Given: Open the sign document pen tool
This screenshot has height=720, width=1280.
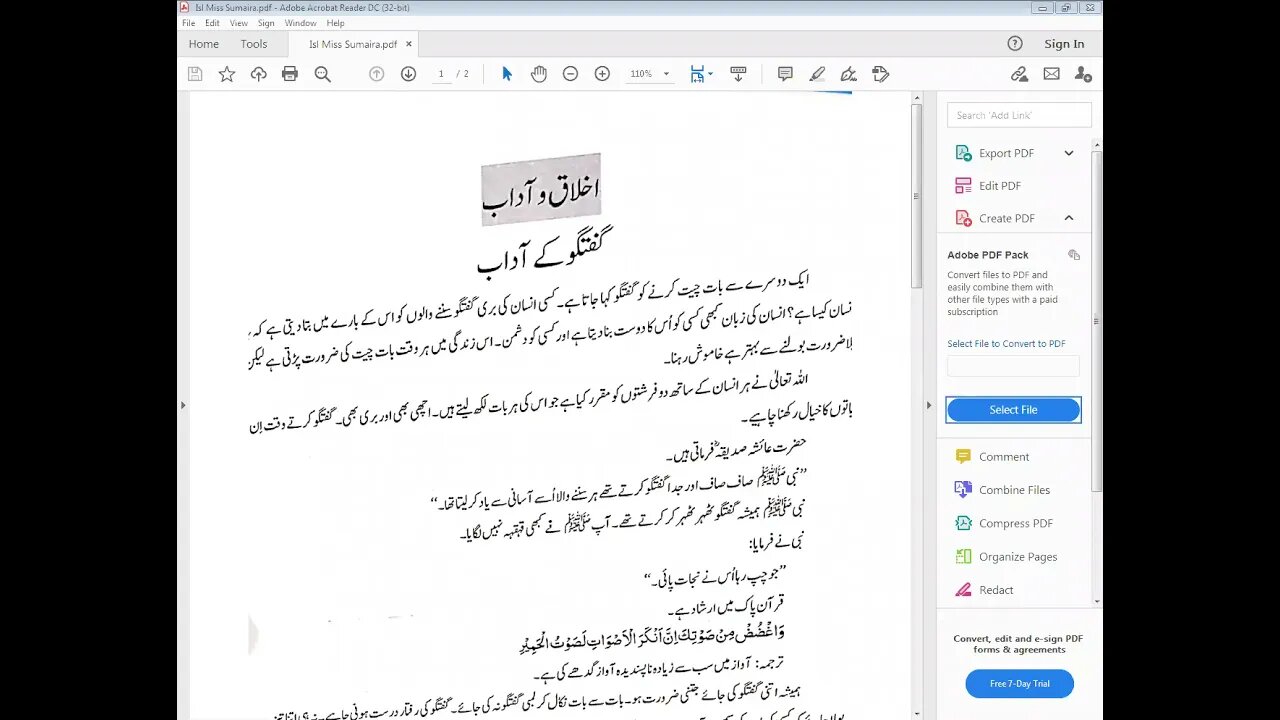Looking at the screenshot, I should 849,74.
